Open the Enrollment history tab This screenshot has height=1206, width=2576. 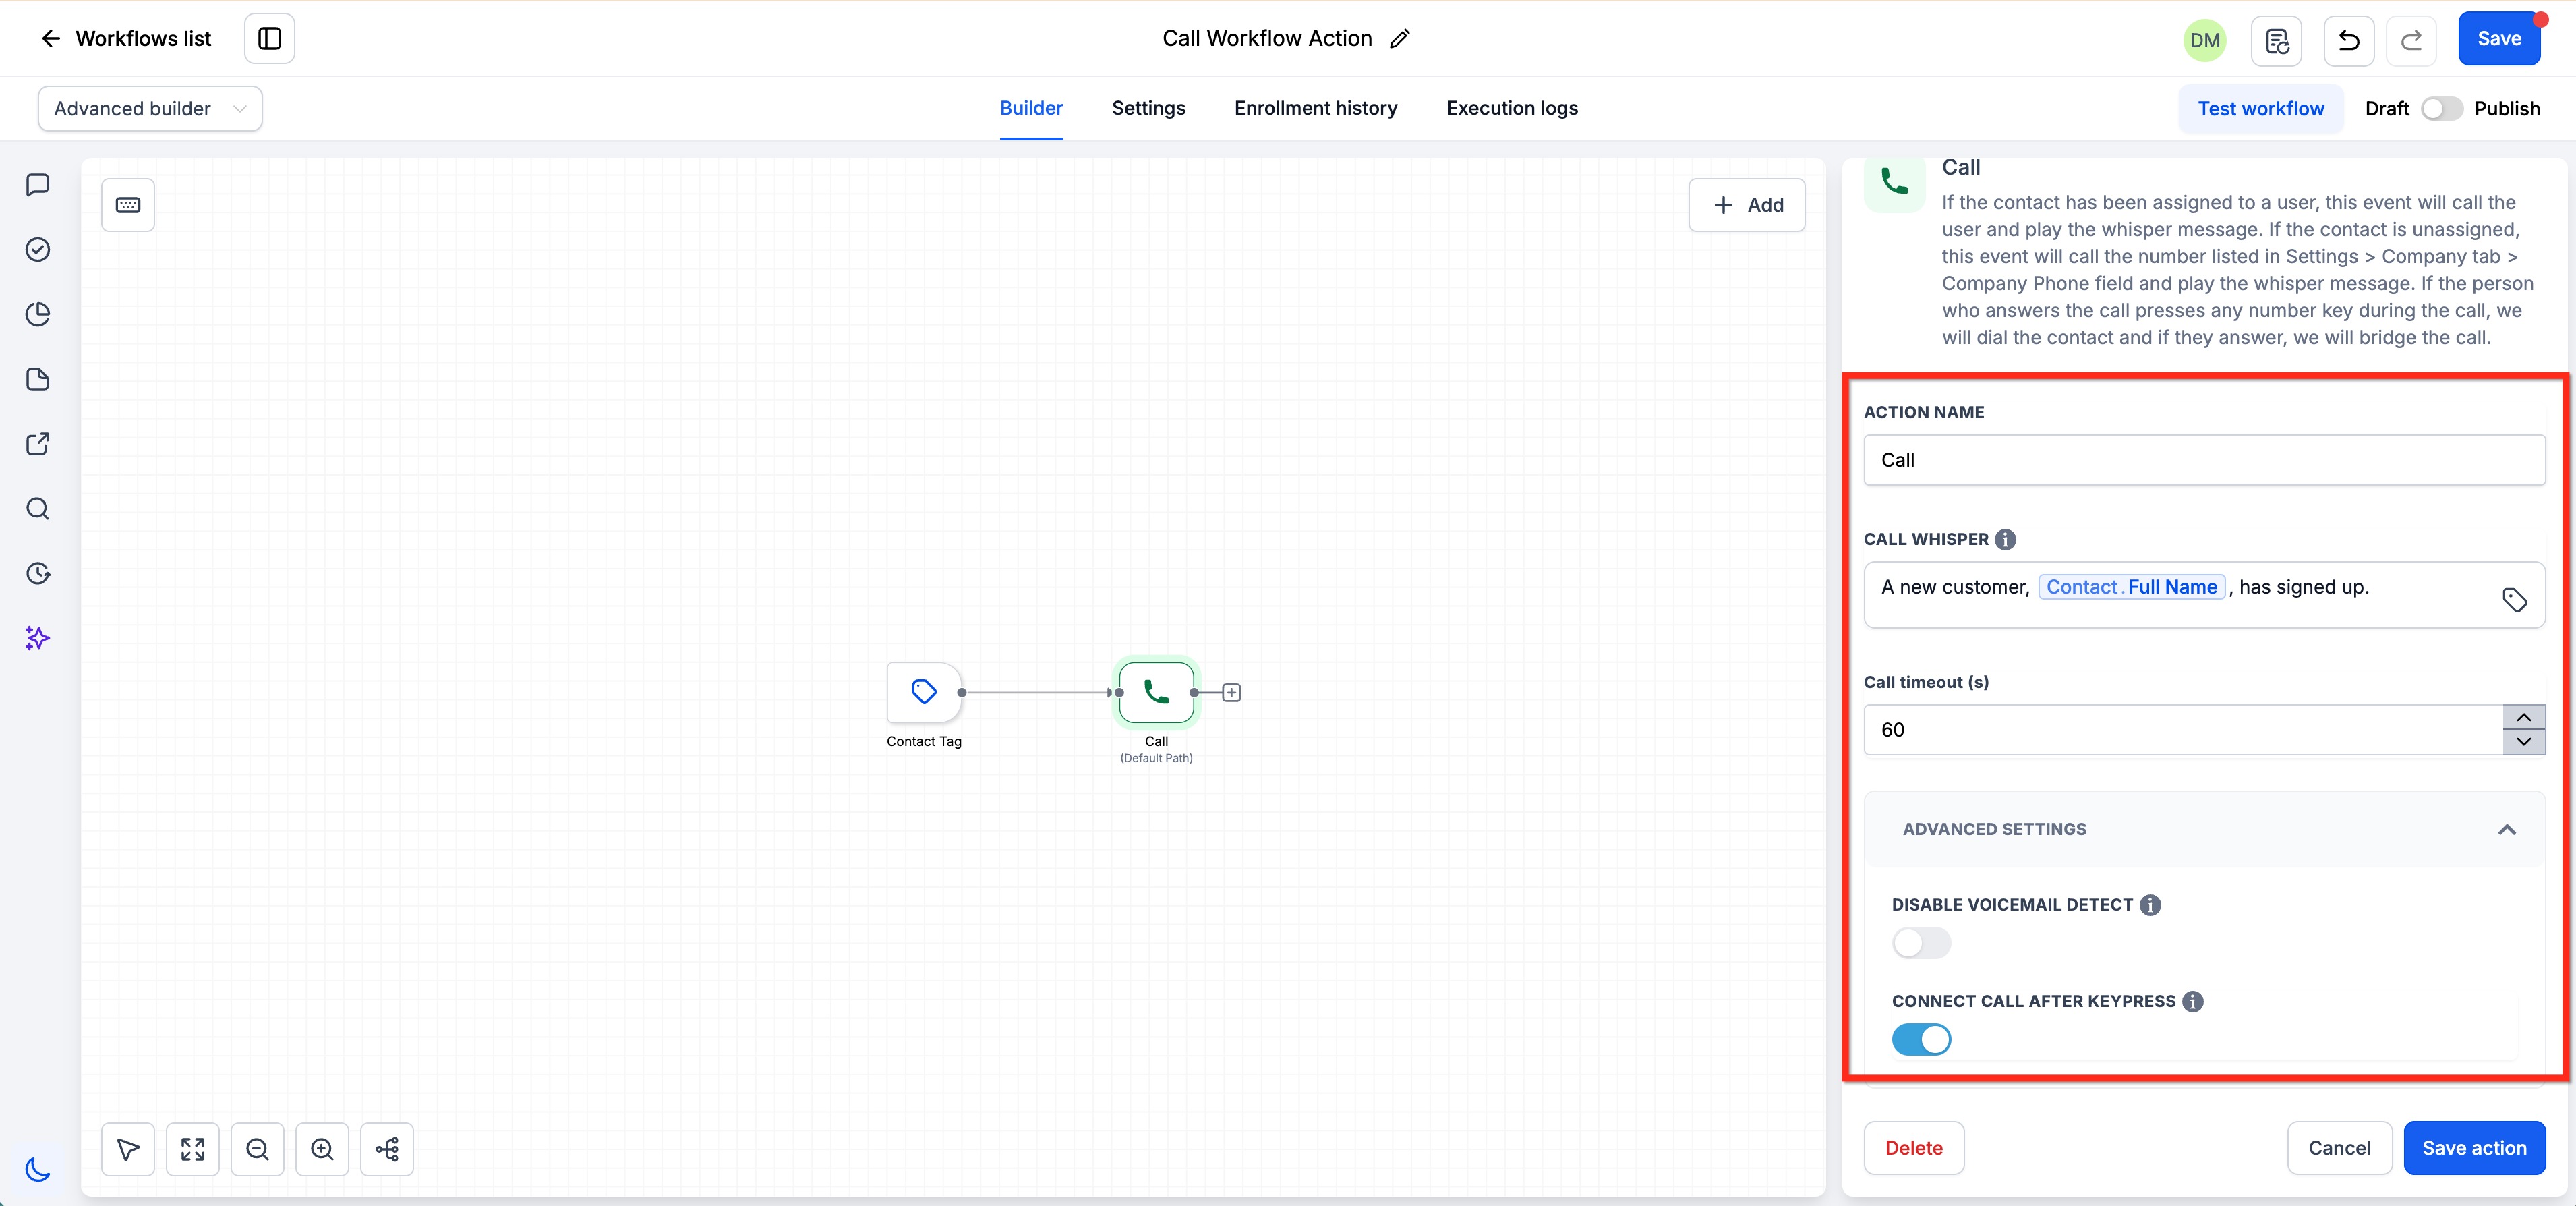pyautogui.click(x=1315, y=108)
